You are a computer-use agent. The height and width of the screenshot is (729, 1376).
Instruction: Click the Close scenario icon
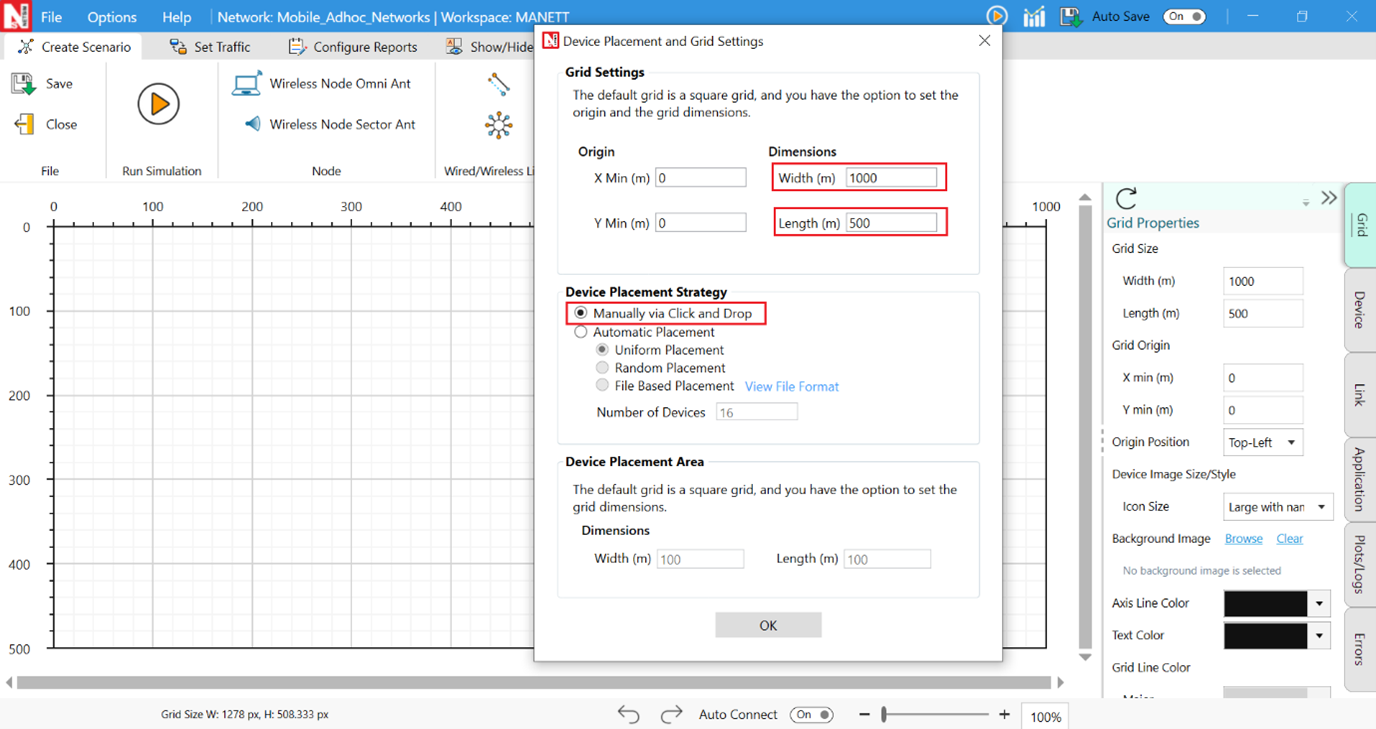coord(23,124)
